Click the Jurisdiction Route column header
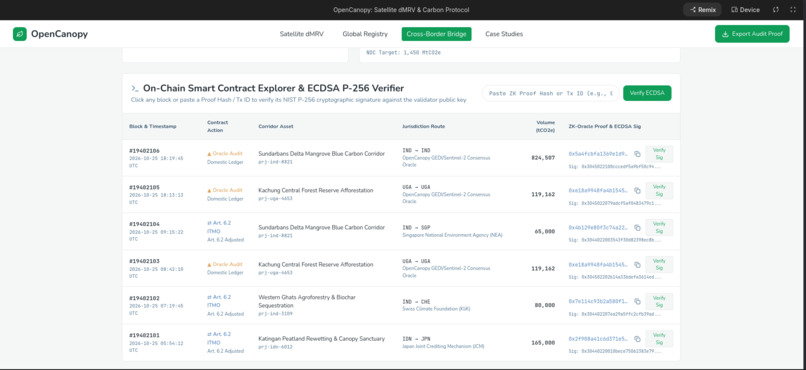806x370 pixels. pos(424,126)
